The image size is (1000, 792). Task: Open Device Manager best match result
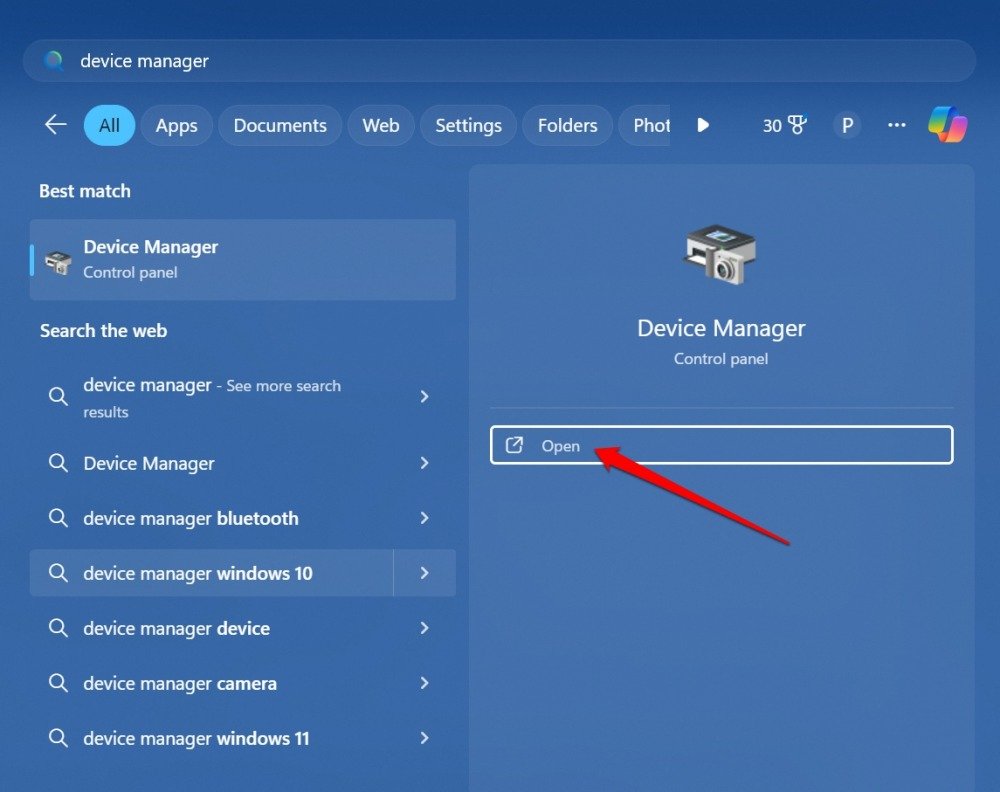point(242,260)
